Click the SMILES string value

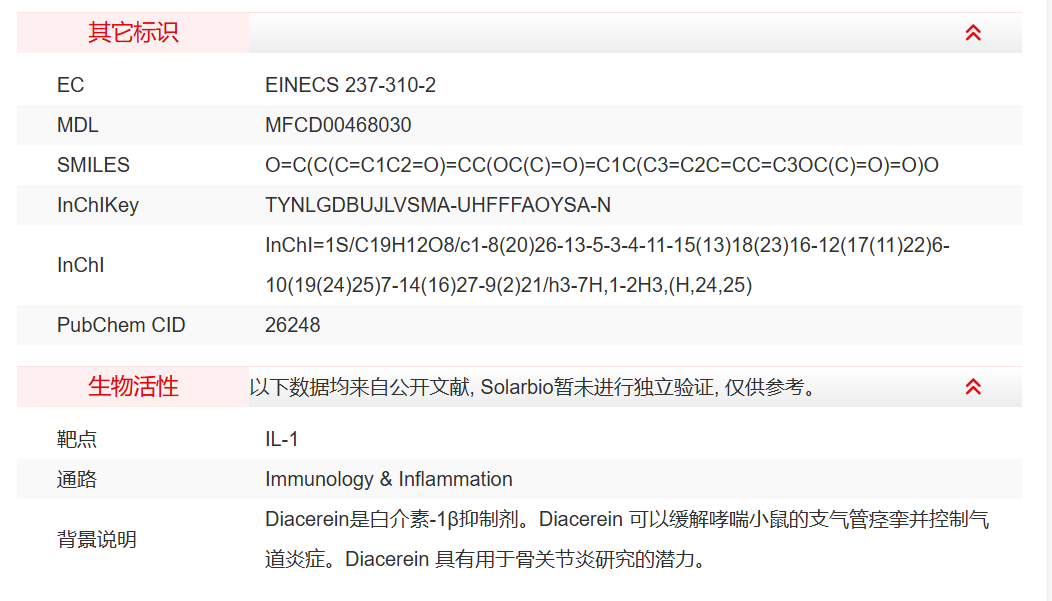point(601,165)
